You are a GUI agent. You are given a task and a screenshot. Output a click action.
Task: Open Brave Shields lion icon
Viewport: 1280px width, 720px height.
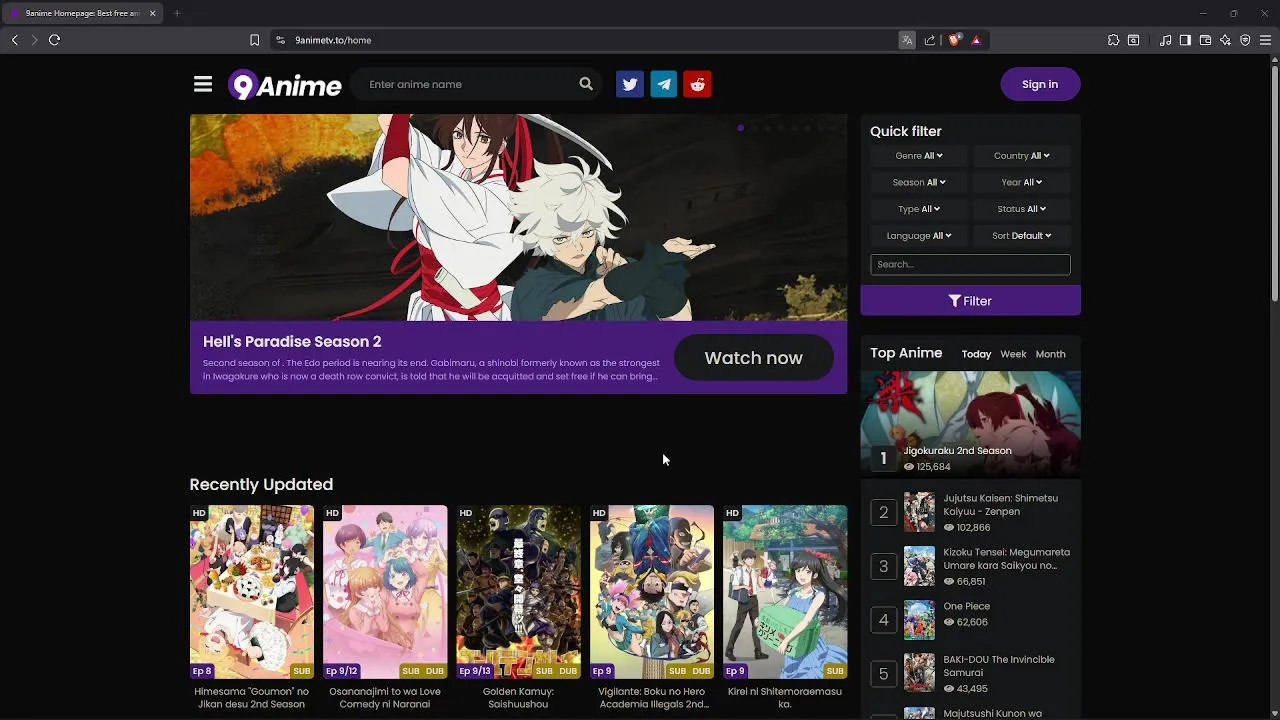[954, 40]
